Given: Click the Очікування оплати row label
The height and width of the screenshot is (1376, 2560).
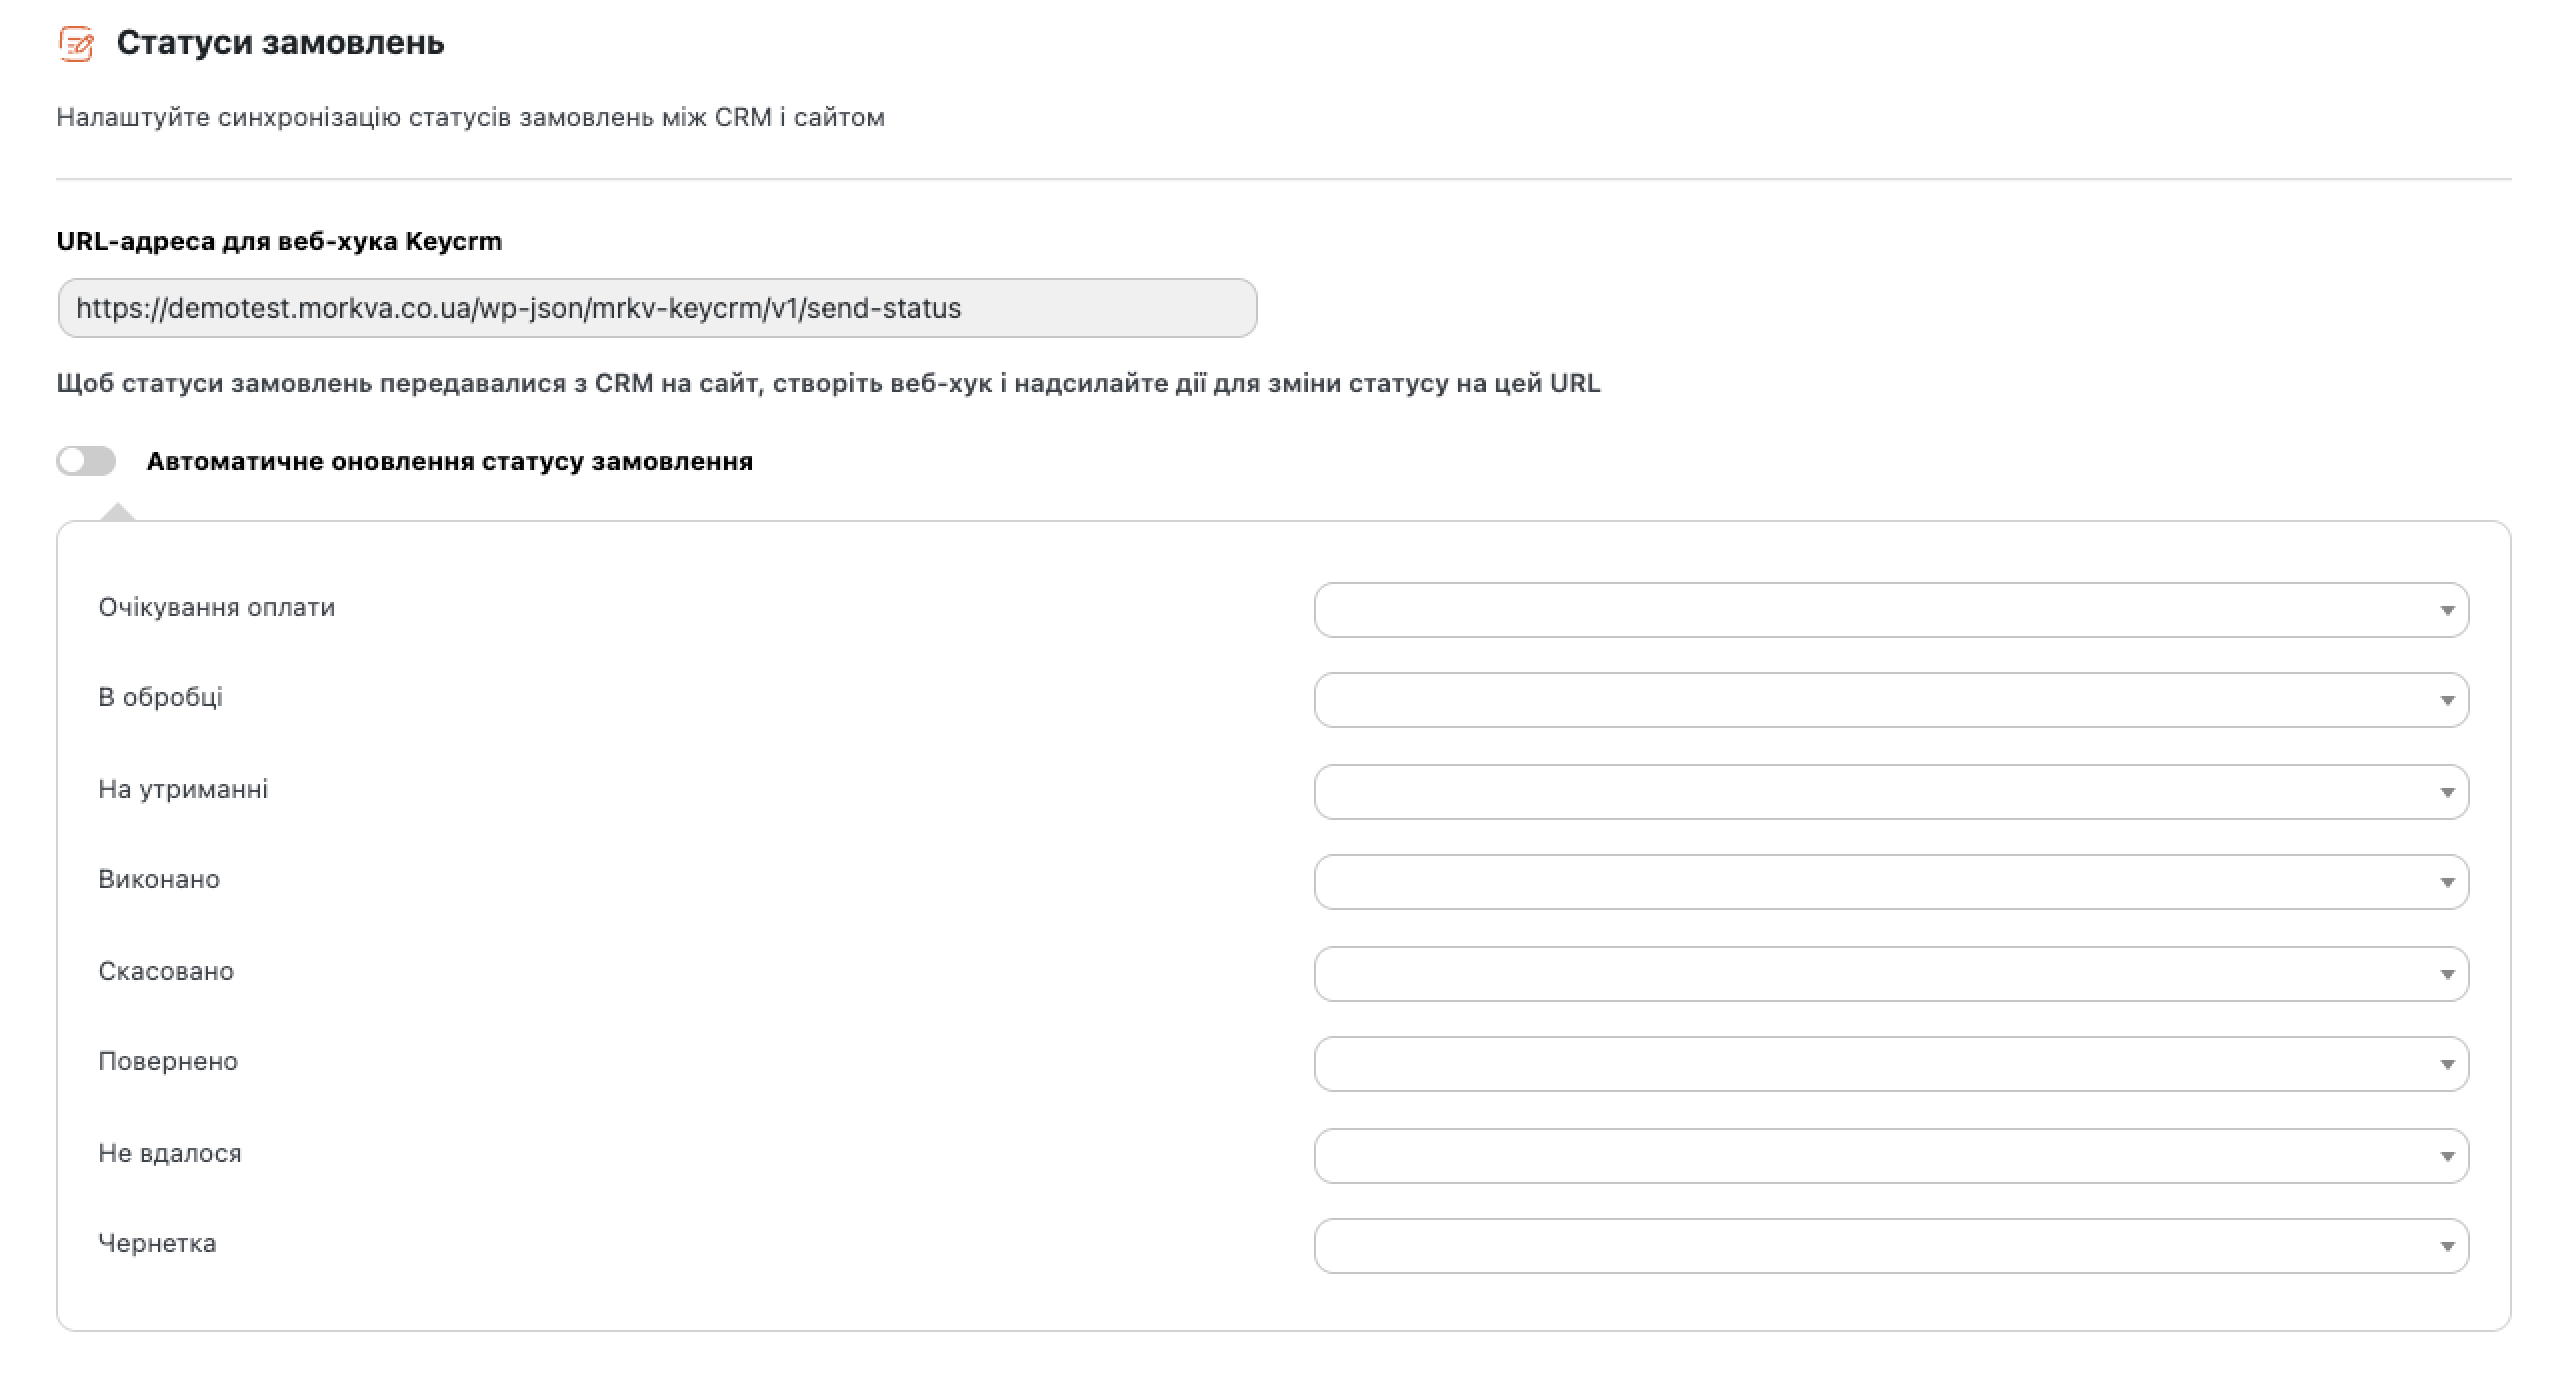Looking at the screenshot, I should (216, 607).
